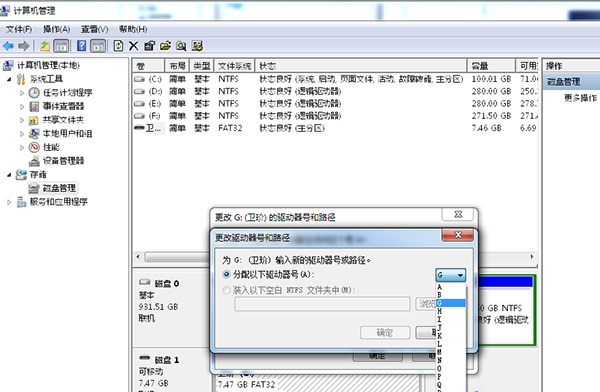Toggle the show/hide console tree icon
The width and height of the screenshot is (600, 392).
(61, 46)
